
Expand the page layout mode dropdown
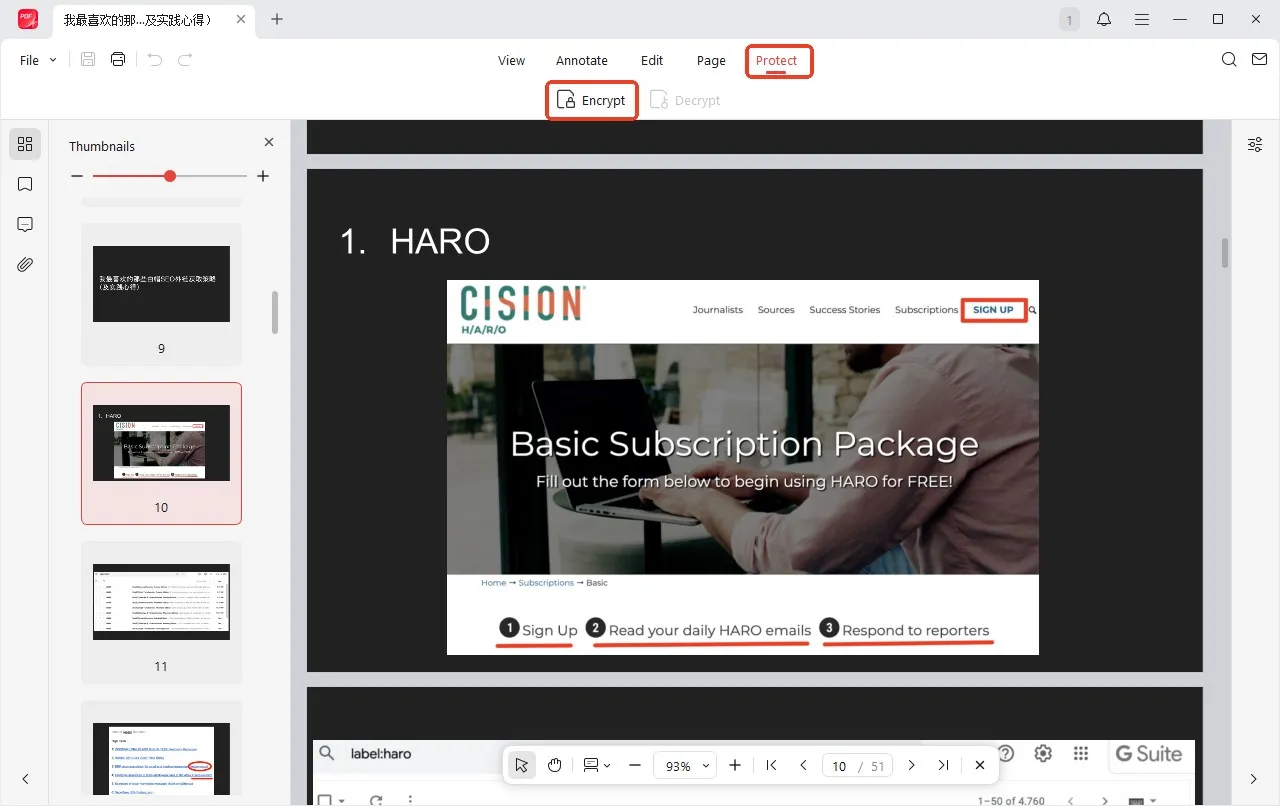click(x=597, y=765)
